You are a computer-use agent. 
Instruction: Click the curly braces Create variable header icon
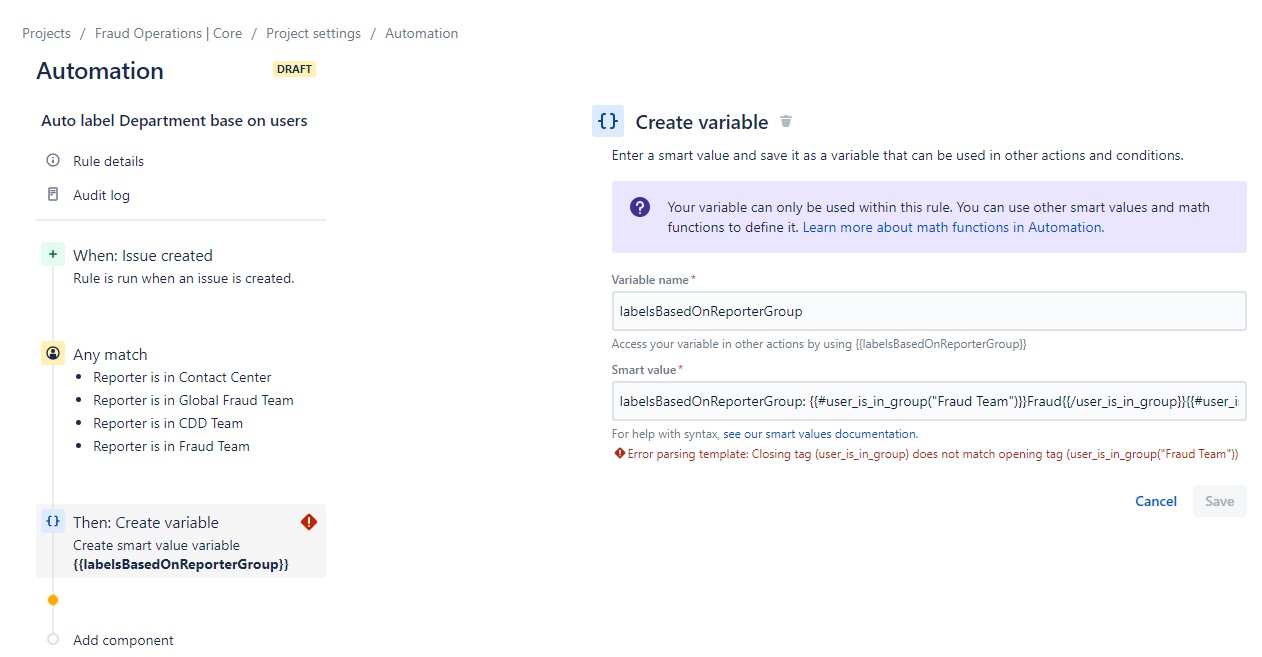point(607,121)
